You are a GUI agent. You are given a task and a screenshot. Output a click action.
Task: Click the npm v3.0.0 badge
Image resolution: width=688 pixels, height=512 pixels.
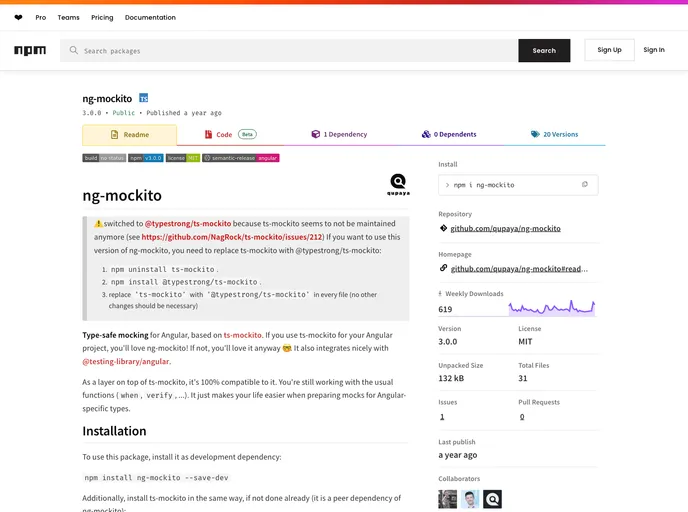click(x=146, y=158)
